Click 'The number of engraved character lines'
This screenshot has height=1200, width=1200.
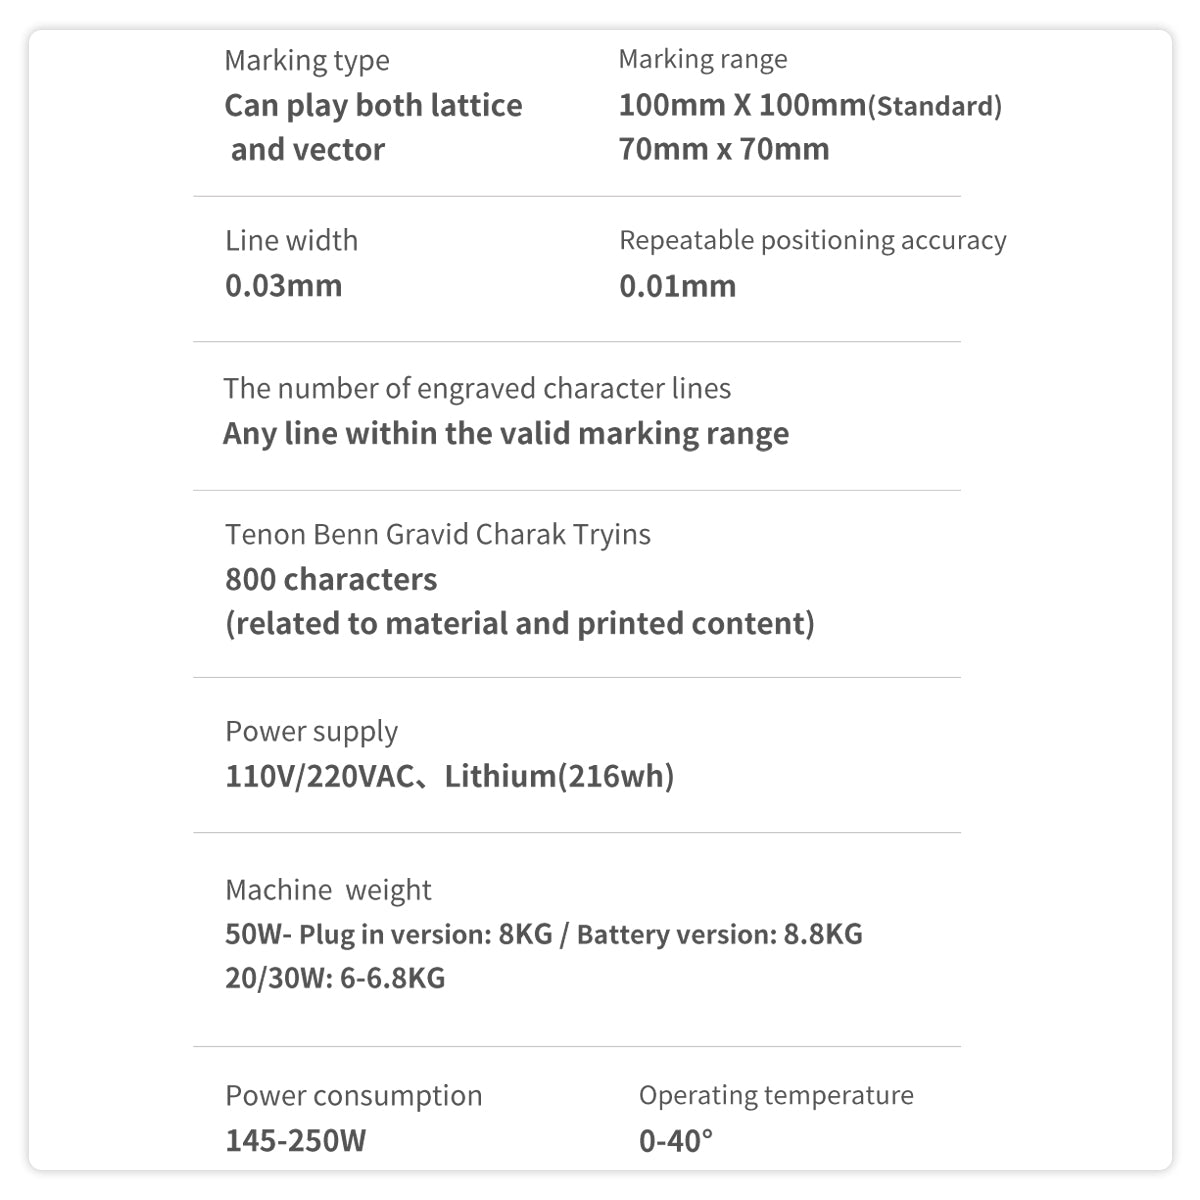point(477,389)
